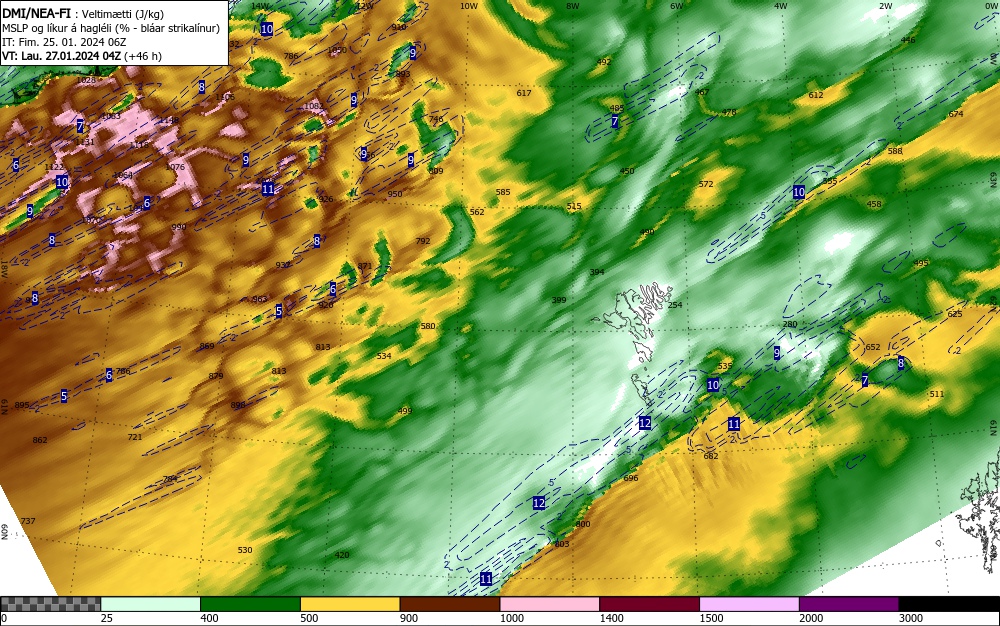
Task: Click the checkered 0–25 legend swatch
Action: coord(50,604)
